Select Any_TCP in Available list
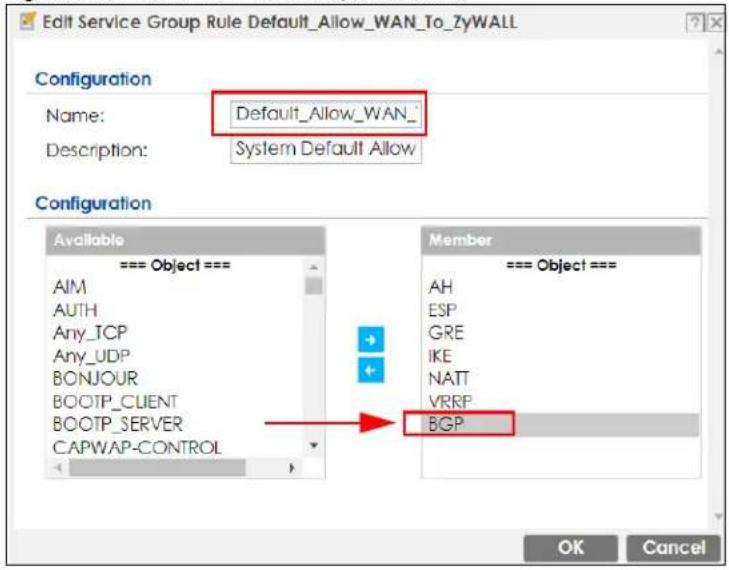Viewport: 729px width, 570px height. coord(90,332)
